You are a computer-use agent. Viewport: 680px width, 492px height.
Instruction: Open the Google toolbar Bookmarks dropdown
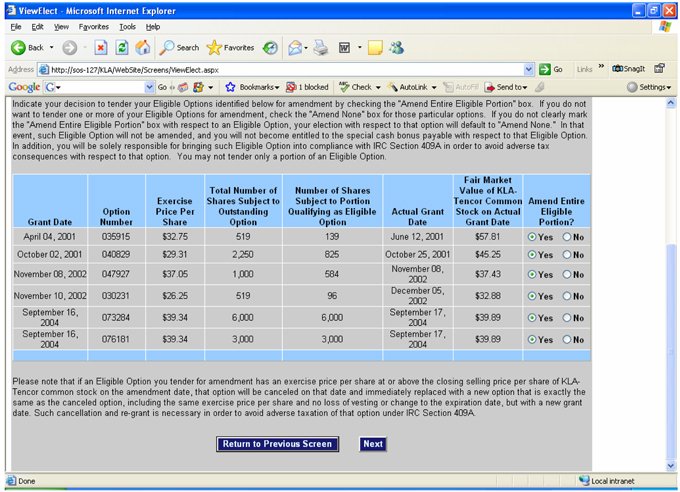tap(255, 87)
